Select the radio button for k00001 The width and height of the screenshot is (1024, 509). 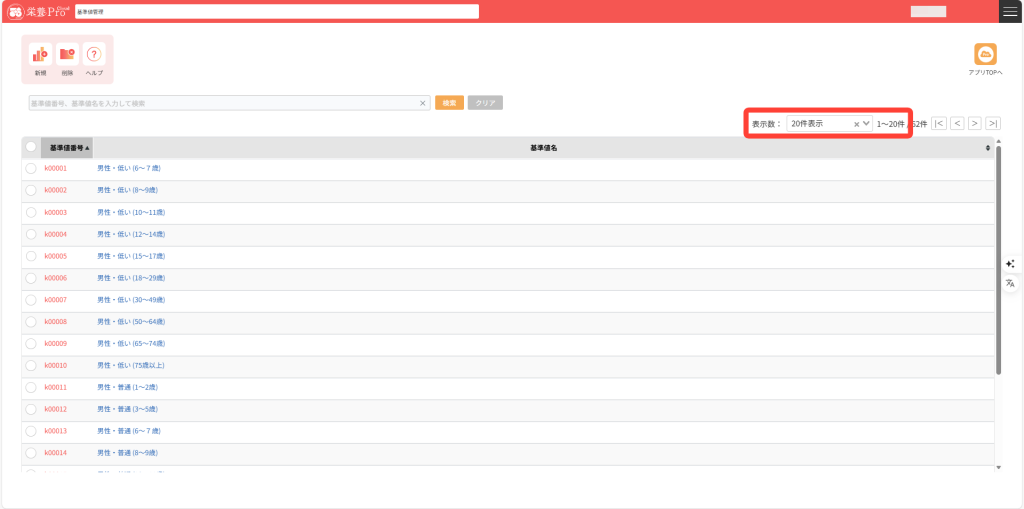(31, 168)
